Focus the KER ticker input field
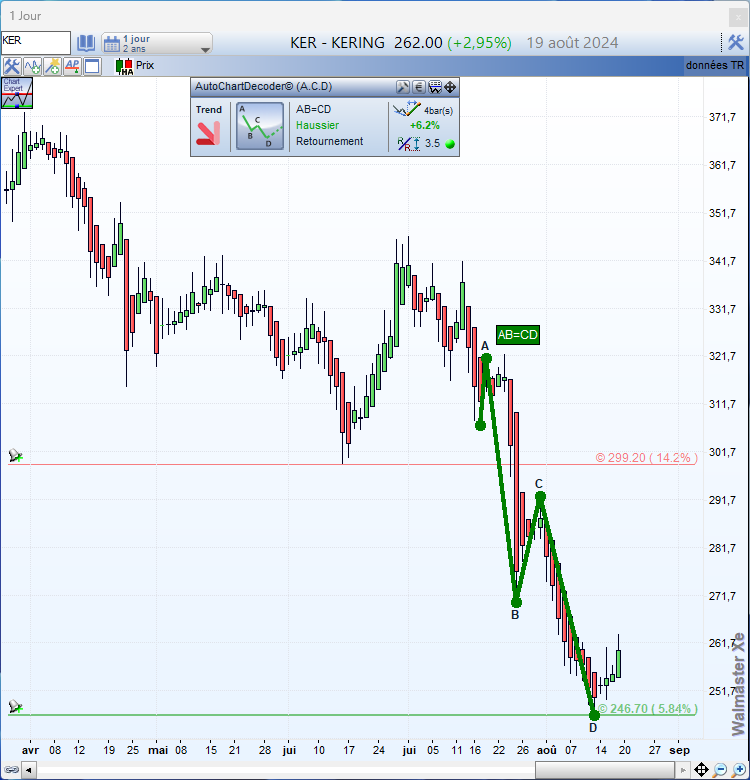Image resolution: width=750 pixels, height=780 pixels. (x=36, y=42)
